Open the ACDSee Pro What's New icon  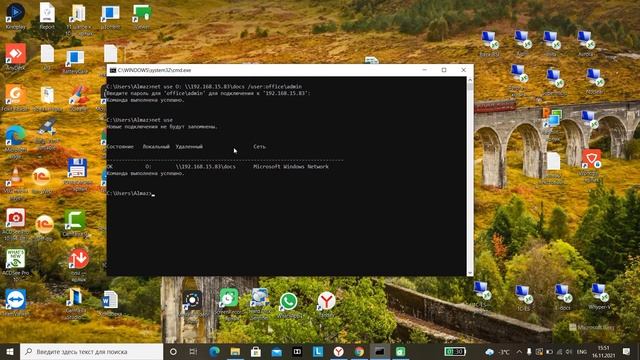(x=16, y=259)
